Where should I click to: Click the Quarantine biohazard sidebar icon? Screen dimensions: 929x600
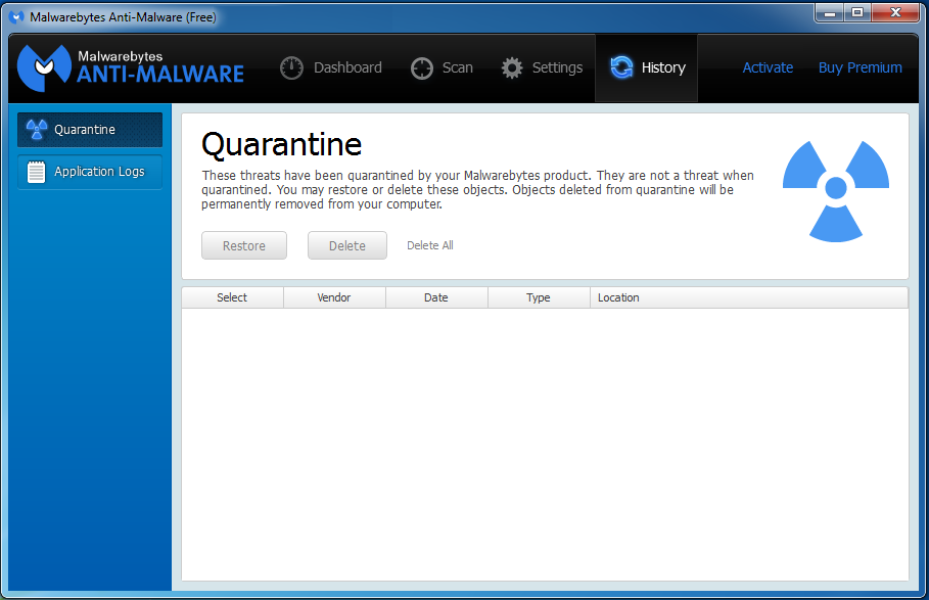click(x=37, y=129)
